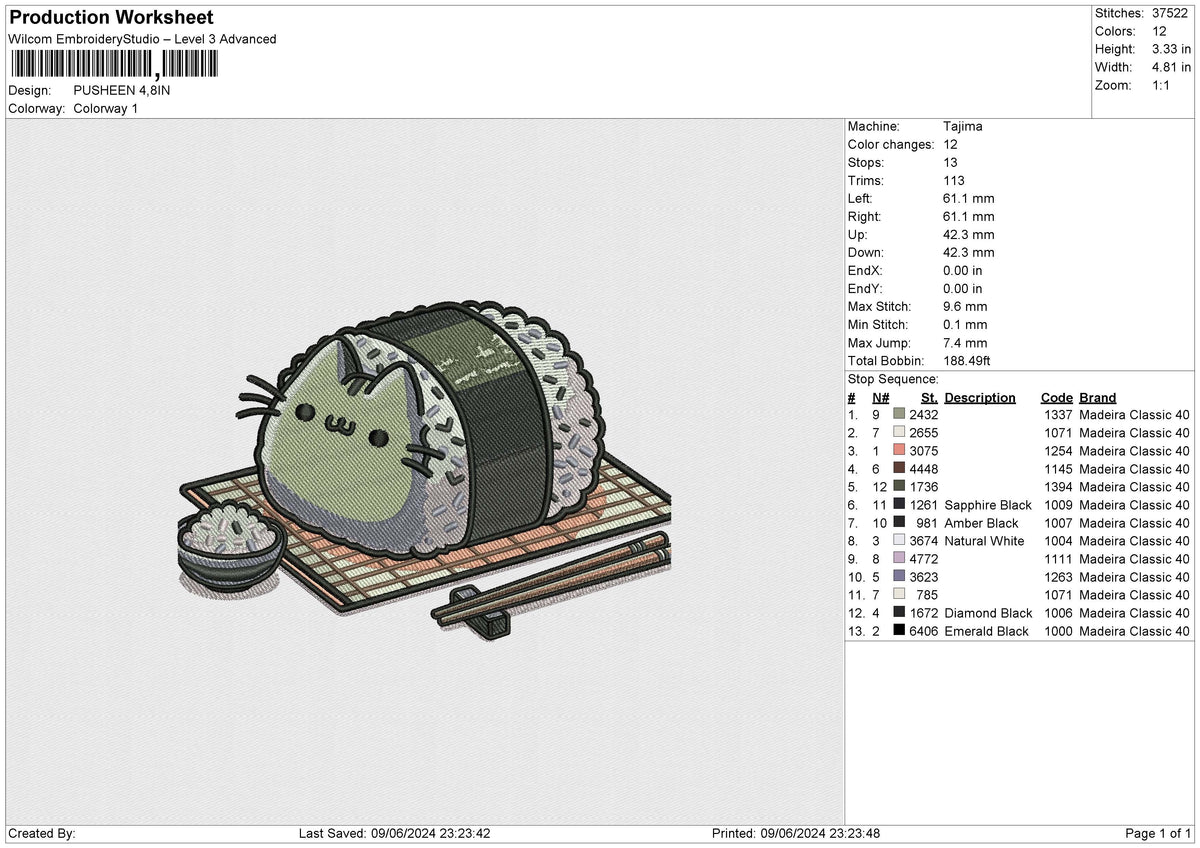Select the 'Description' column header

click(980, 398)
